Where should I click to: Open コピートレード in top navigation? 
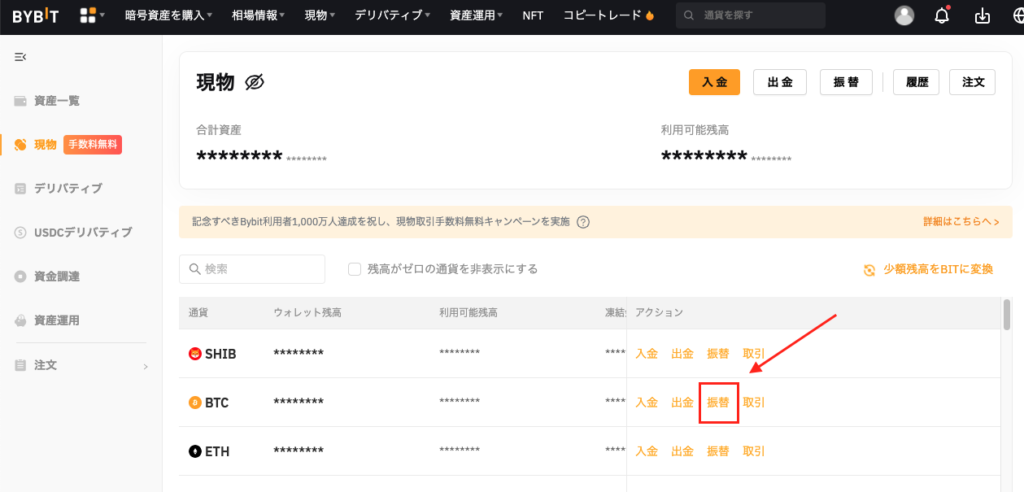(x=602, y=16)
